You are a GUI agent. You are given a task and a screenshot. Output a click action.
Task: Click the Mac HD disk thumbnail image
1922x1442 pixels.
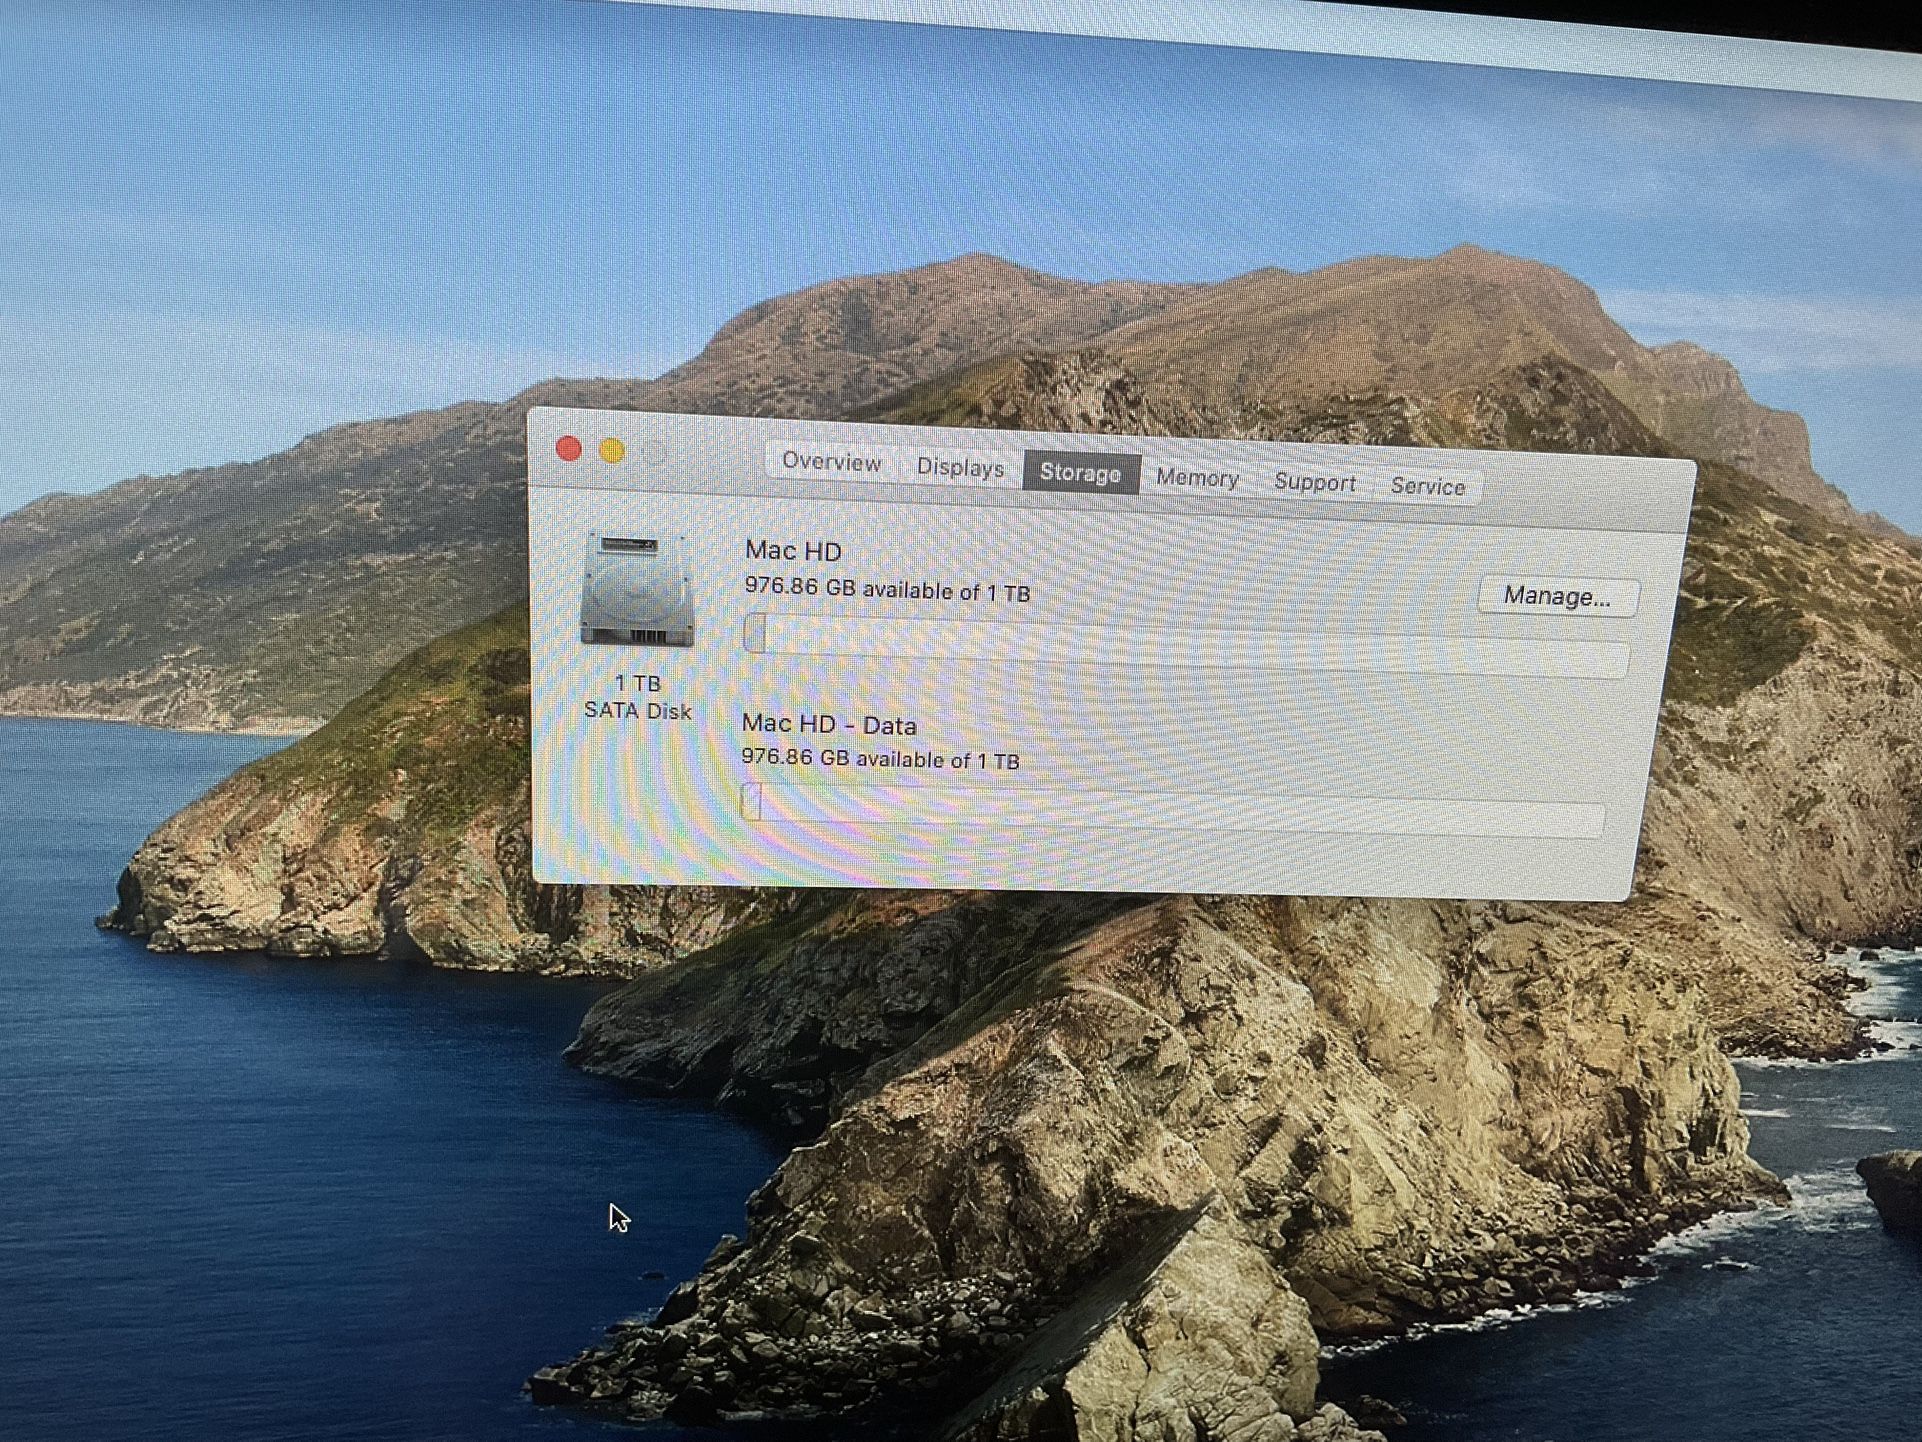click(x=640, y=590)
